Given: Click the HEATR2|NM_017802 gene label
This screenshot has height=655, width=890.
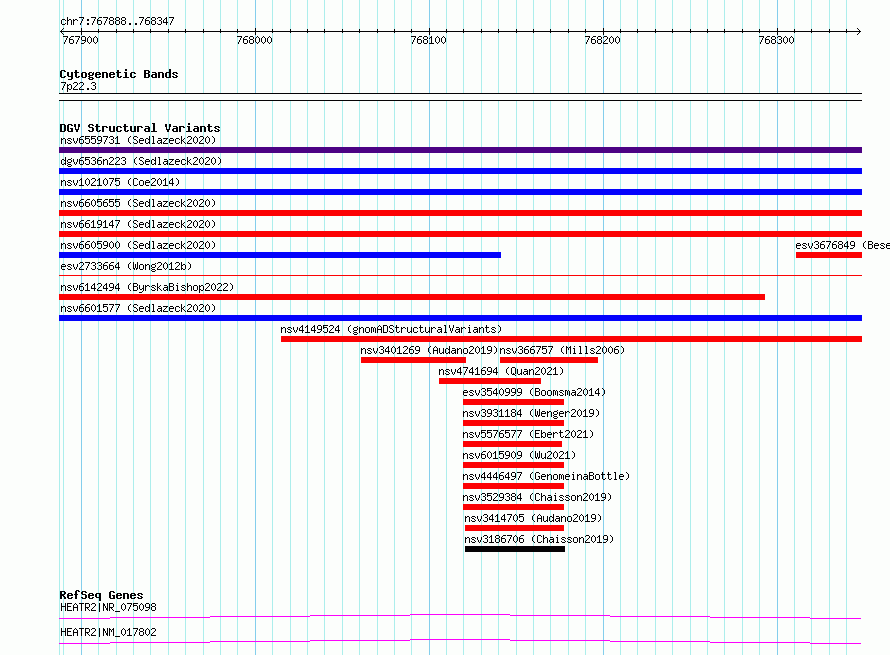Looking at the screenshot, I should point(108,632).
